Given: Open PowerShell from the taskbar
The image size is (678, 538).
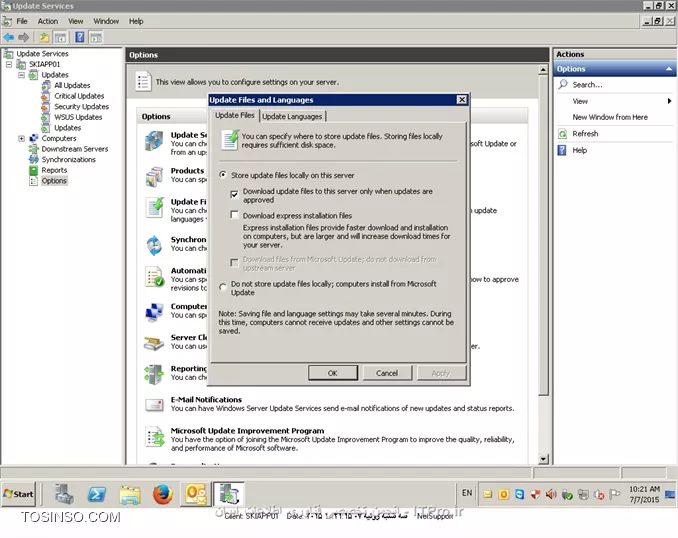Looking at the screenshot, I should [x=97, y=494].
